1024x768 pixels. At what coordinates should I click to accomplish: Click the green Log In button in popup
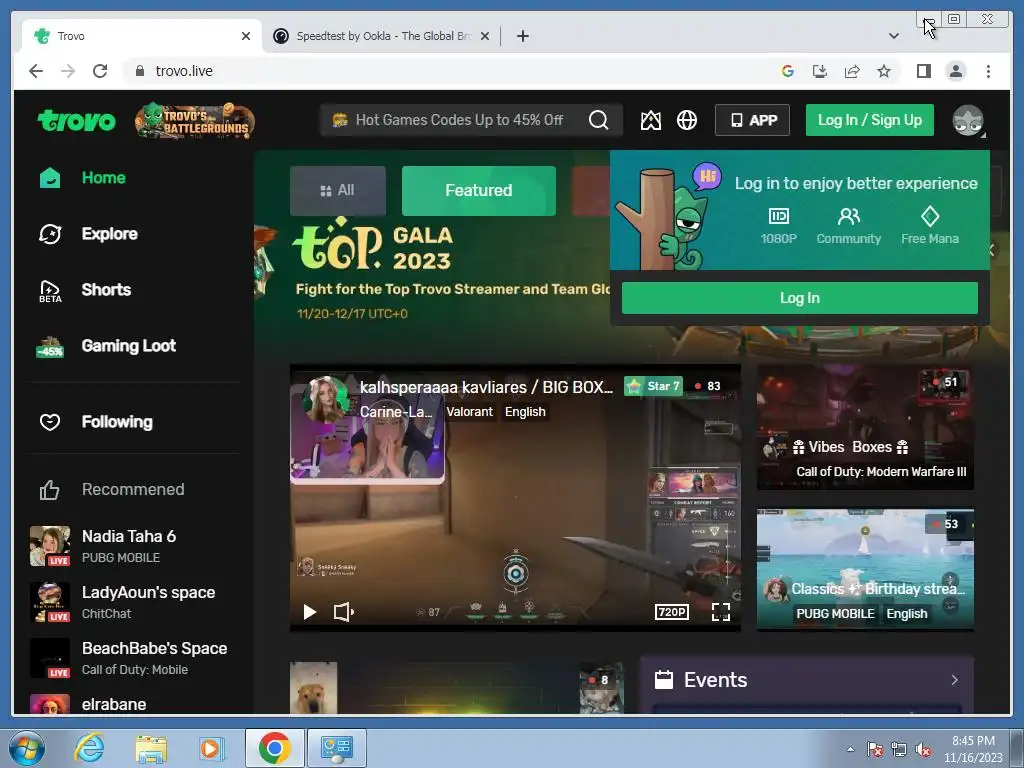(x=799, y=298)
